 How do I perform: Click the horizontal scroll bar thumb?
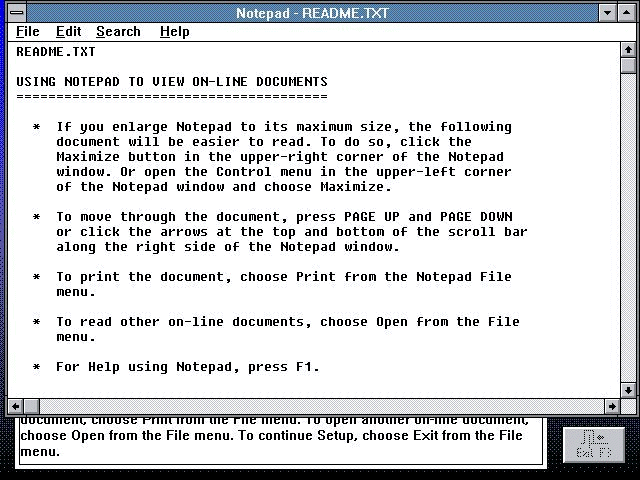coord(31,406)
